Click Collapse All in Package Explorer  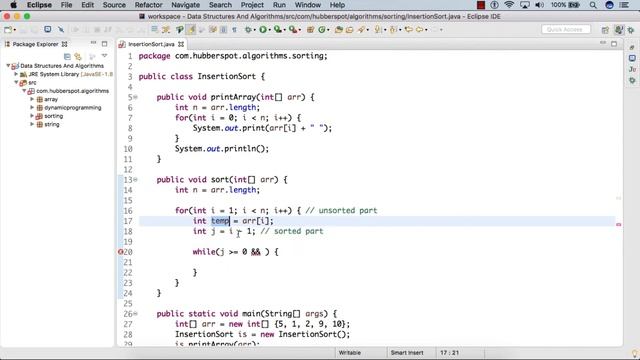click(x=67, y=56)
